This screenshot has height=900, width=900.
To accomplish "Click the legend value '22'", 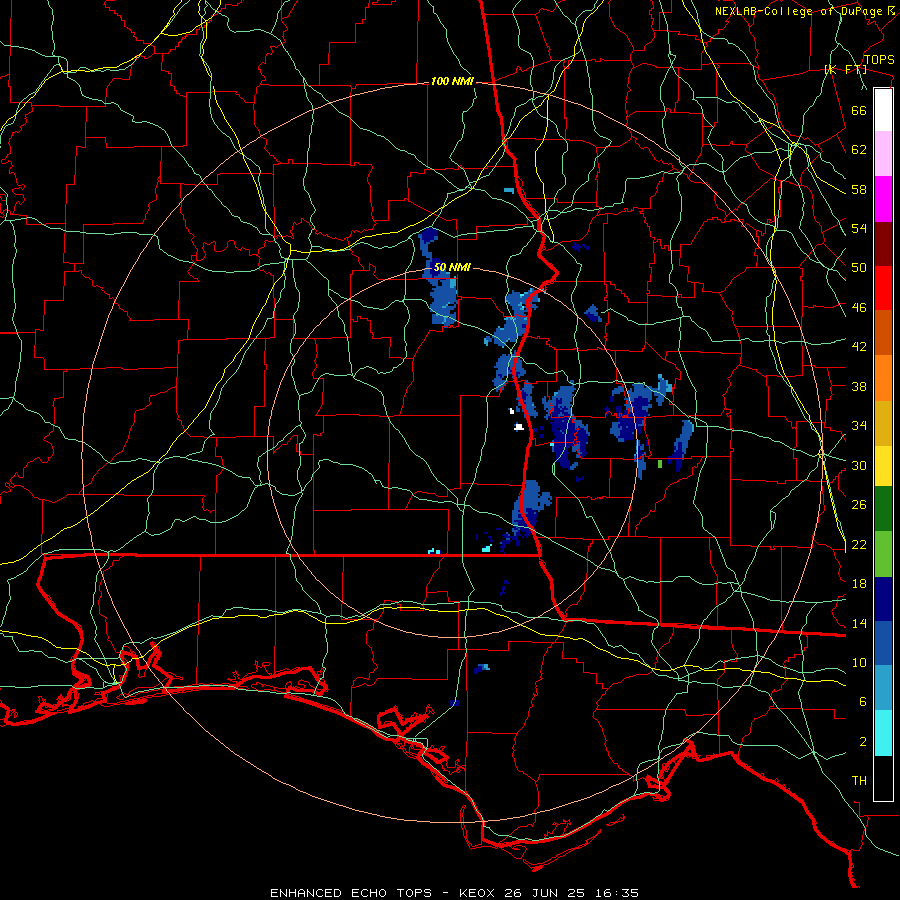I will point(859,545).
